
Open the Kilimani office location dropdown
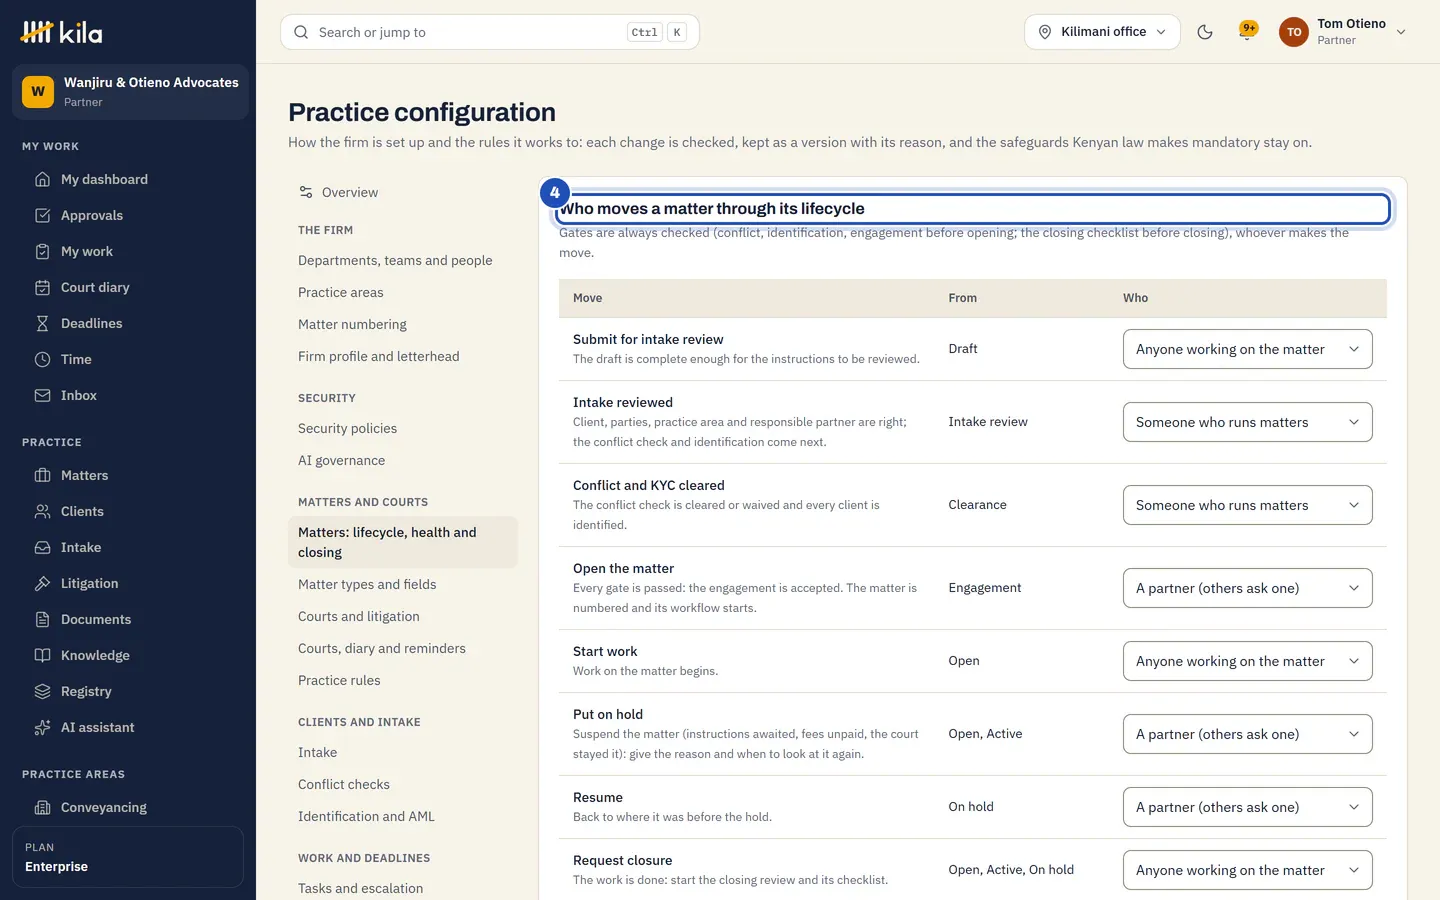tap(1102, 32)
